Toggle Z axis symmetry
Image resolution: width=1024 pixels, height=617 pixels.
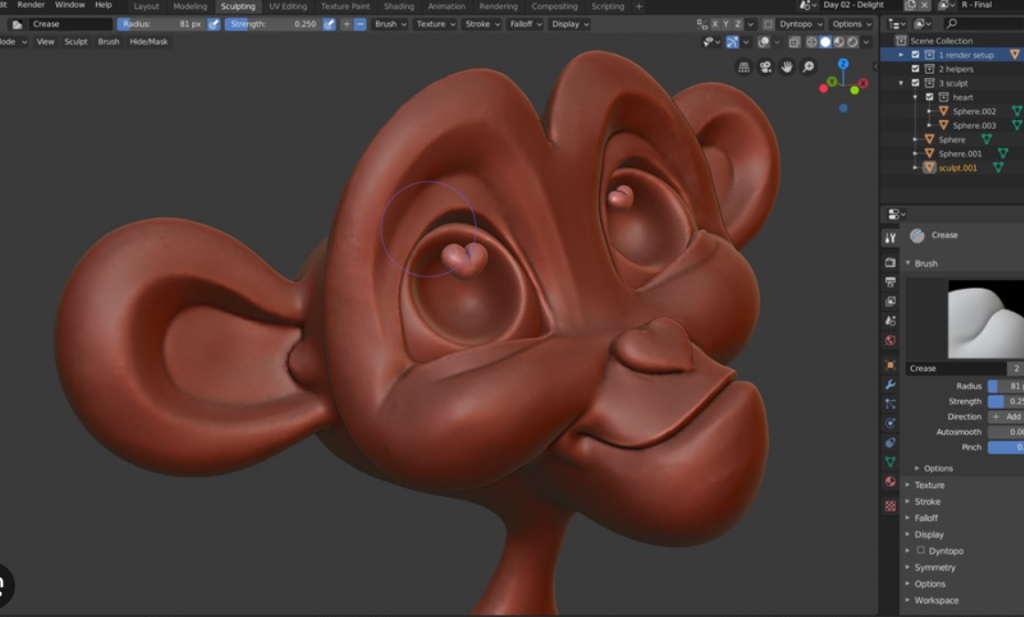(x=737, y=24)
